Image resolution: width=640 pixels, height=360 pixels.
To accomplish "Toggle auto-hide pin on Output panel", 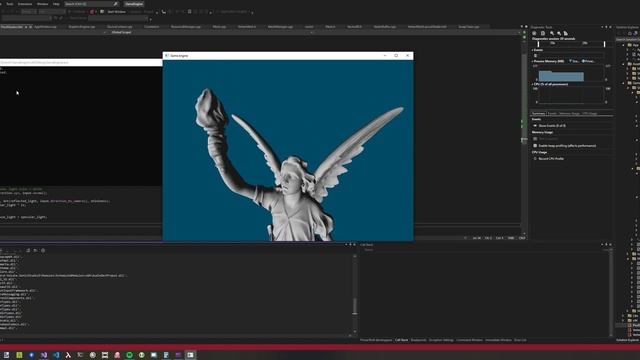I will tap(350, 244).
